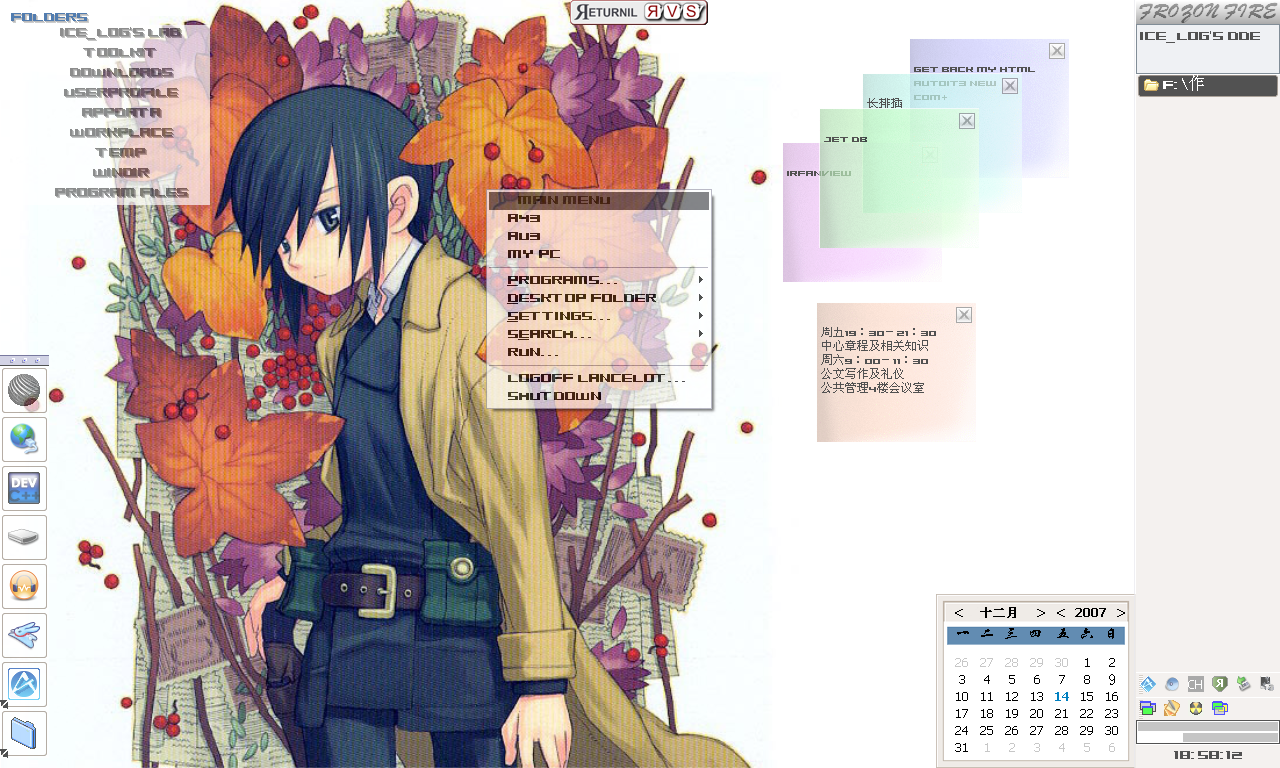This screenshot has width=1280, height=768.
Task: Open the blue-yellow cascading windows tray icon
Action: (x=1219, y=708)
